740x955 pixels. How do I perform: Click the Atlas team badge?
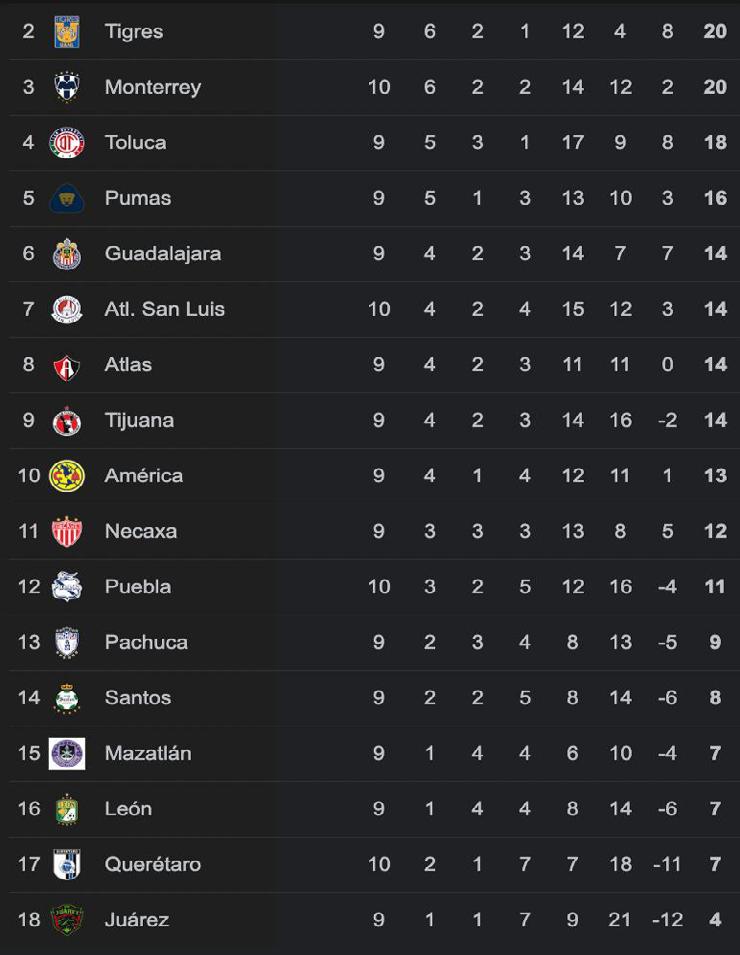tap(67, 365)
